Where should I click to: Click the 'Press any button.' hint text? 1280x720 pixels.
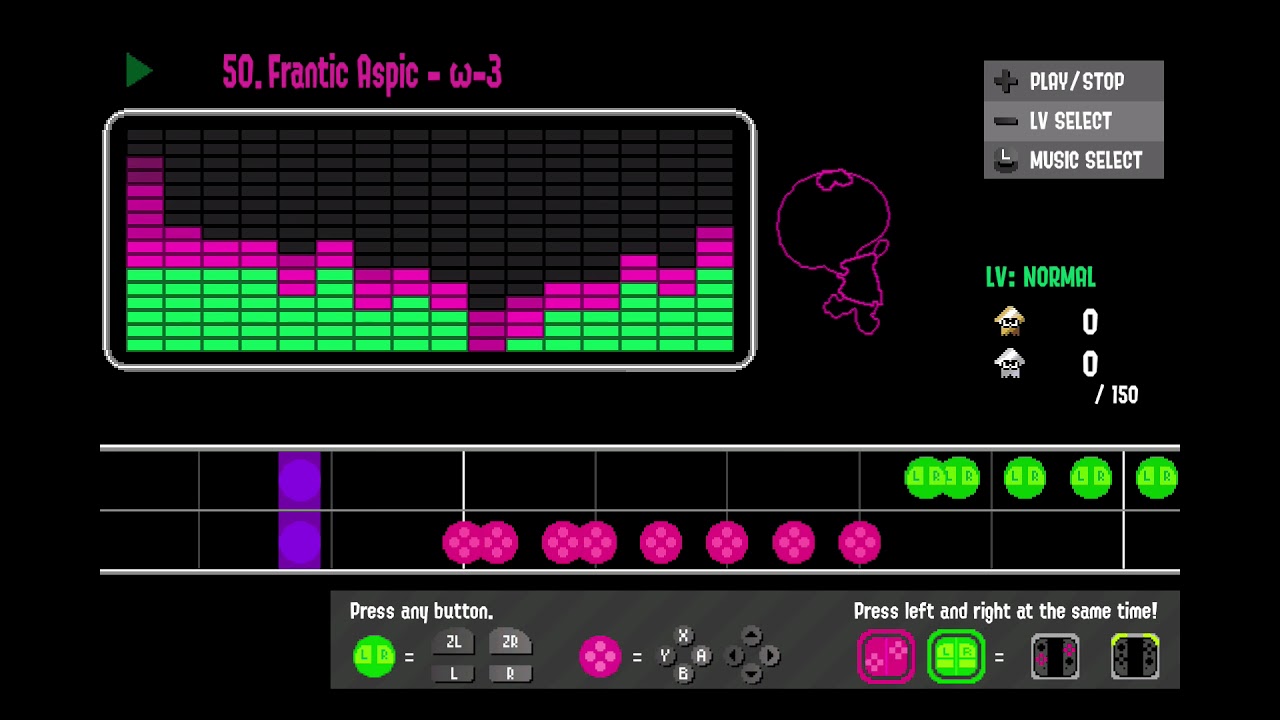(421, 612)
